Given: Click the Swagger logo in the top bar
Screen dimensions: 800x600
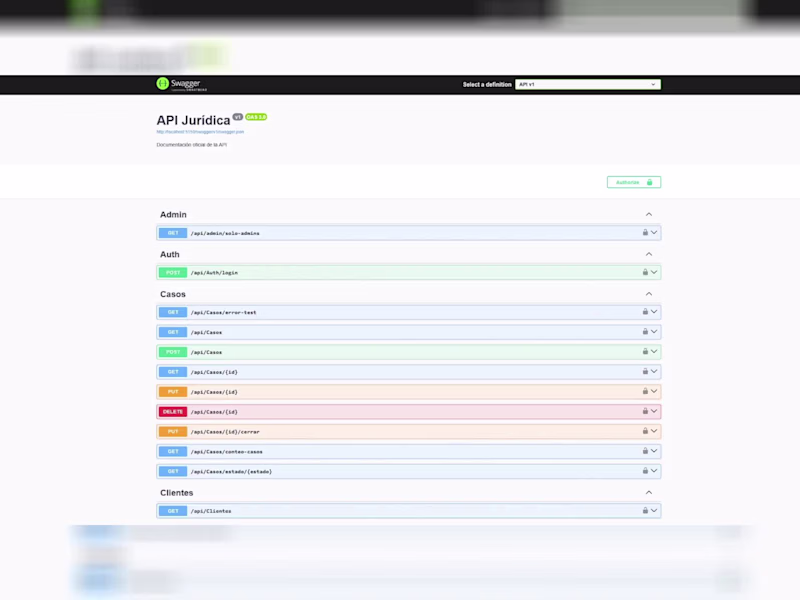Looking at the screenshot, I should click(182, 84).
